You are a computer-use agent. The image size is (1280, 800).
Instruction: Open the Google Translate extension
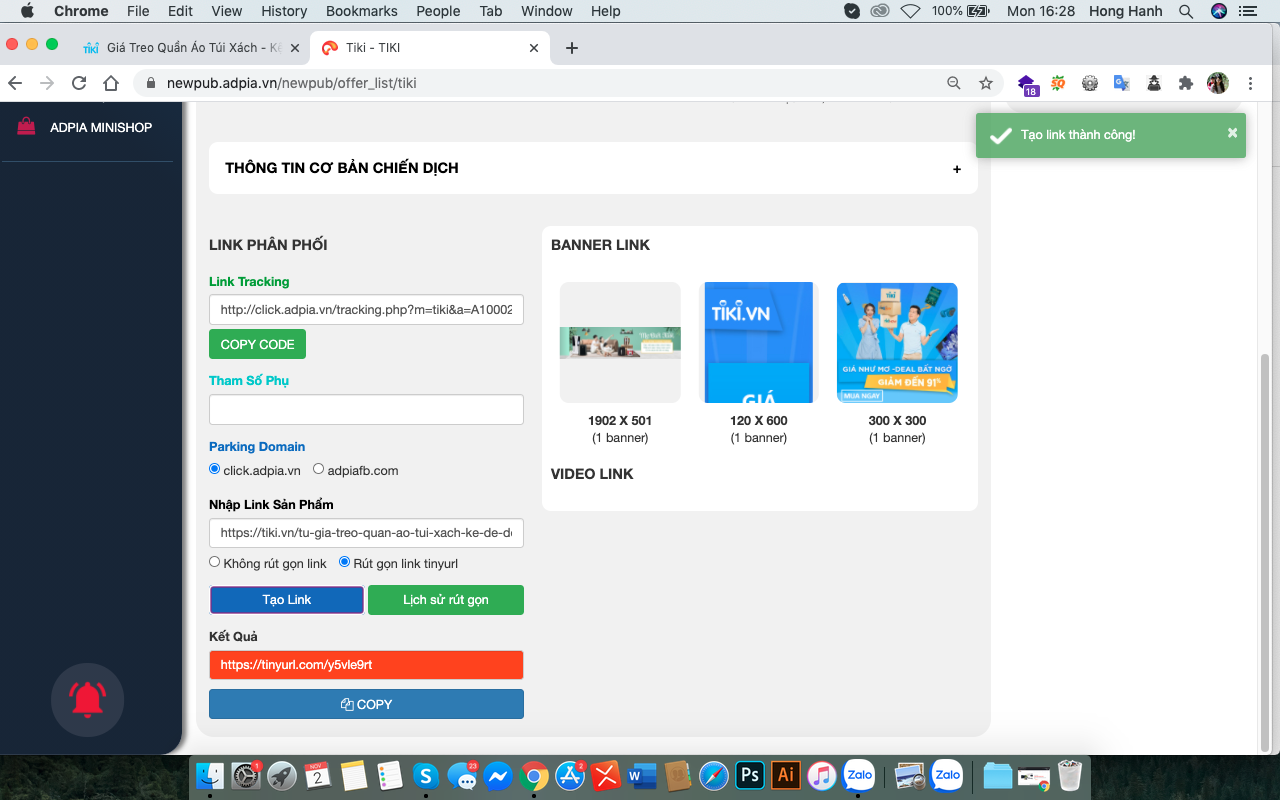point(1122,83)
